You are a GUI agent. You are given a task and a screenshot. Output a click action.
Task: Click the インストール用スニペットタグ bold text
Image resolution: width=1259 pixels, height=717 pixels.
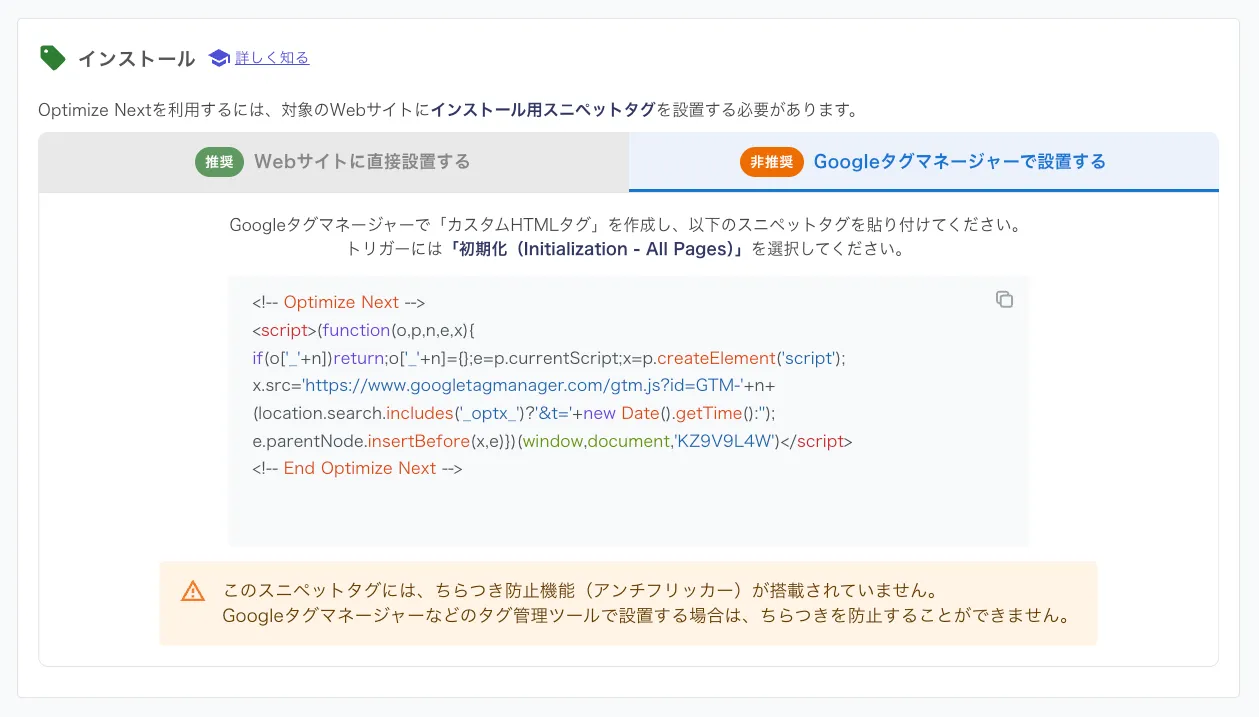click(543, 109)
